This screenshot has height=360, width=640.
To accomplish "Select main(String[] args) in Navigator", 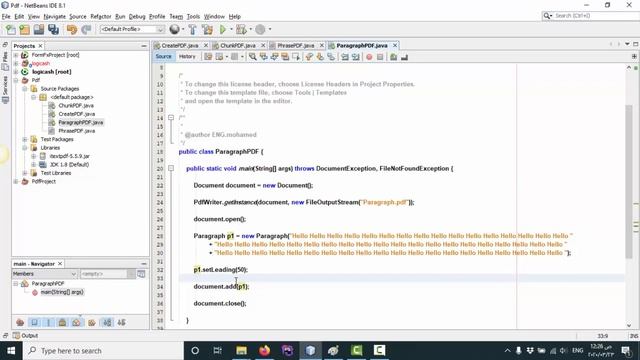I will [x=62, y=292].
